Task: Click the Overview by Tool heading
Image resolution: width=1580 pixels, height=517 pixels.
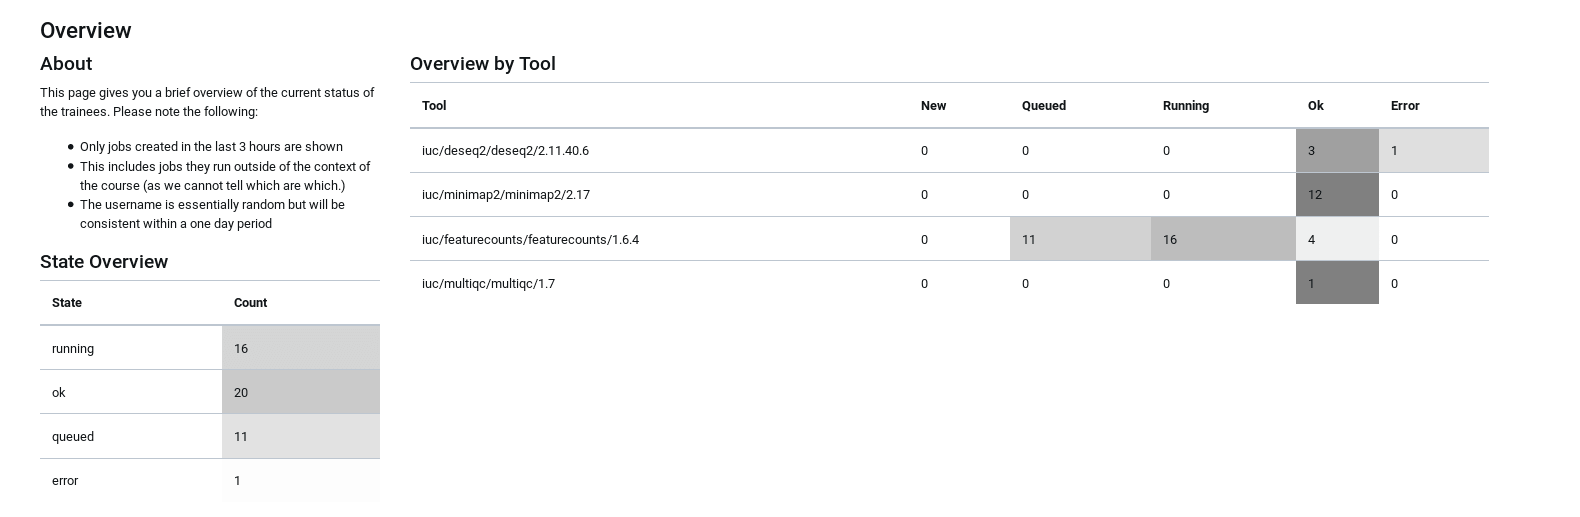Action: coord(482,64)
